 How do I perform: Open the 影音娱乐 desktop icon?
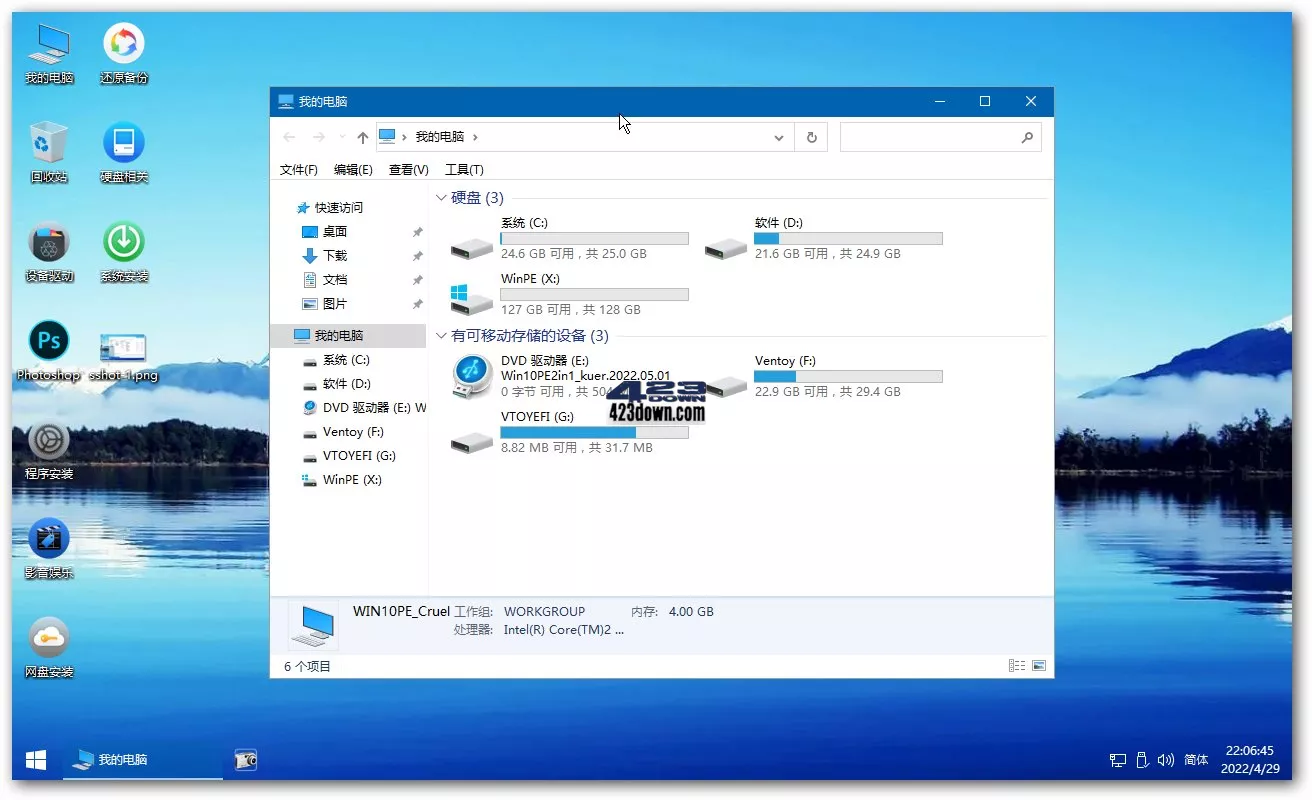point(47,536)
